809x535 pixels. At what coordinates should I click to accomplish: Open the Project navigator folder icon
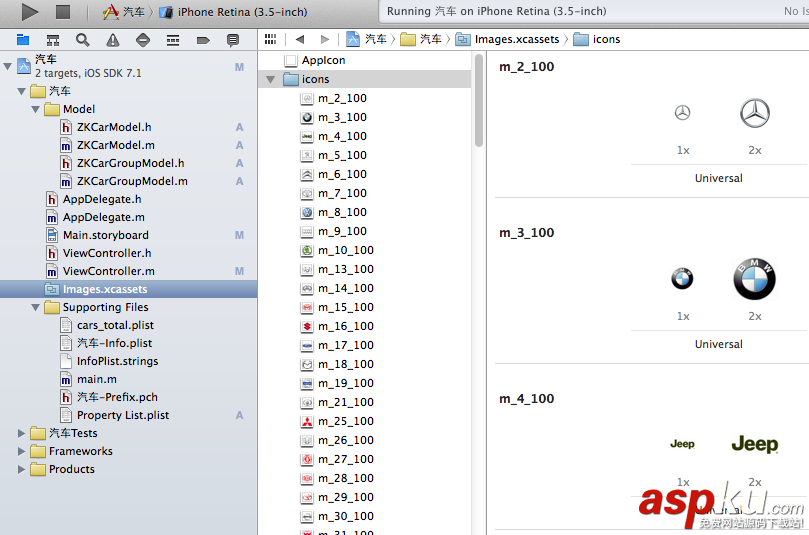coord(23,40)
